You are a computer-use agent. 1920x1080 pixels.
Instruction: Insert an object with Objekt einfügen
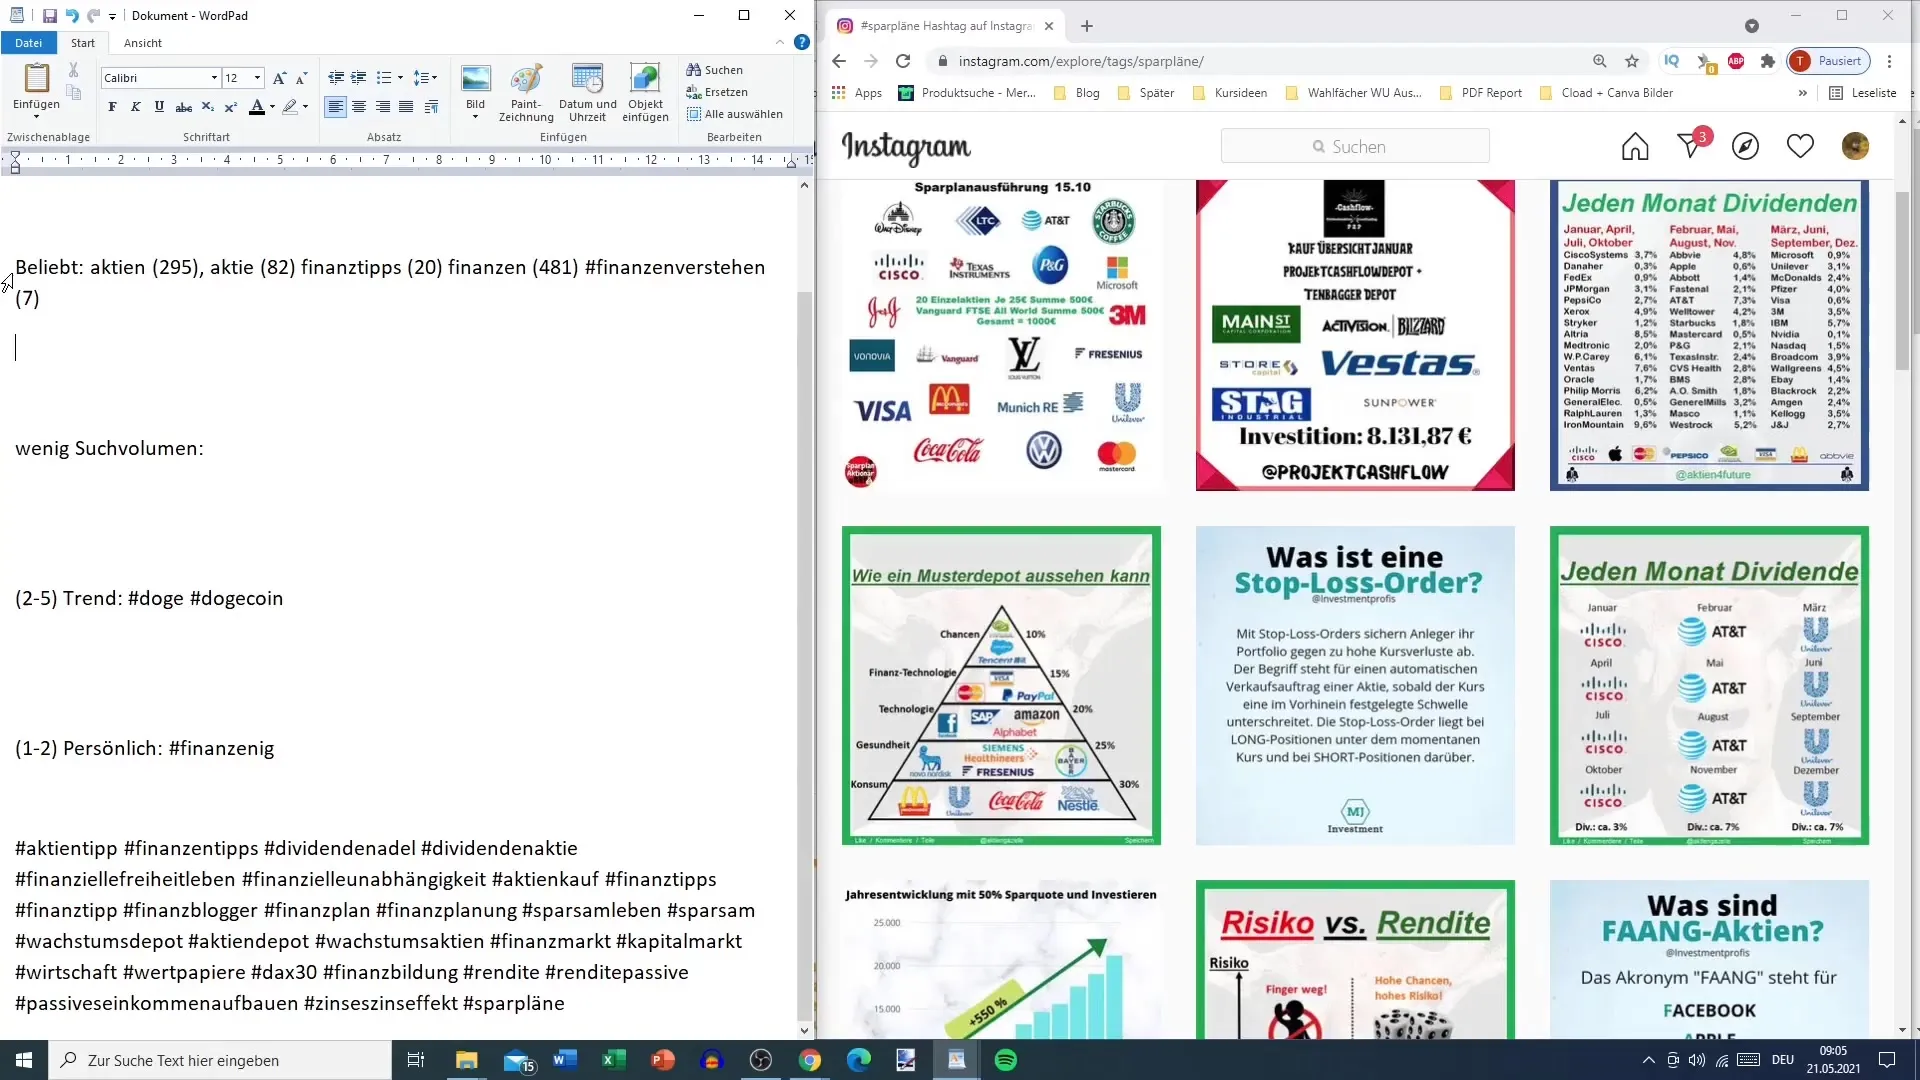click(645, 93)
